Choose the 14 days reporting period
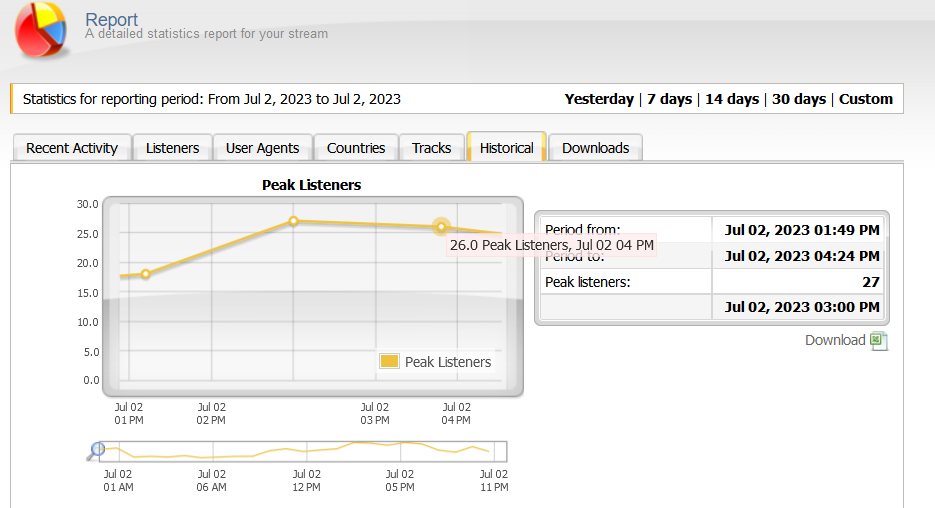The width and height of the screenshot is (935, 508). (x=732, y=99)
